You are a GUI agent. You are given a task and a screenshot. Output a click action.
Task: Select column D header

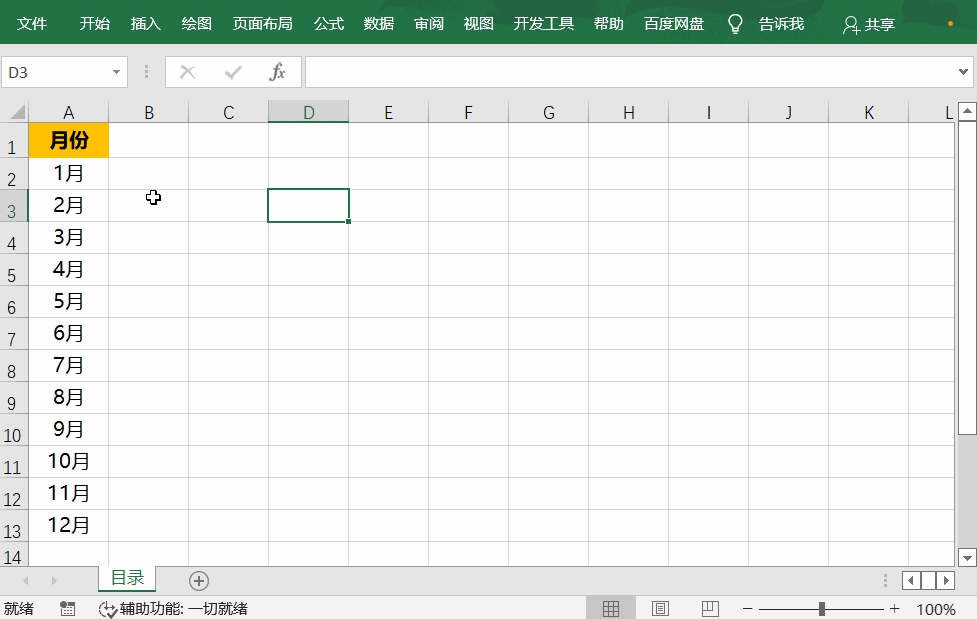308,112
